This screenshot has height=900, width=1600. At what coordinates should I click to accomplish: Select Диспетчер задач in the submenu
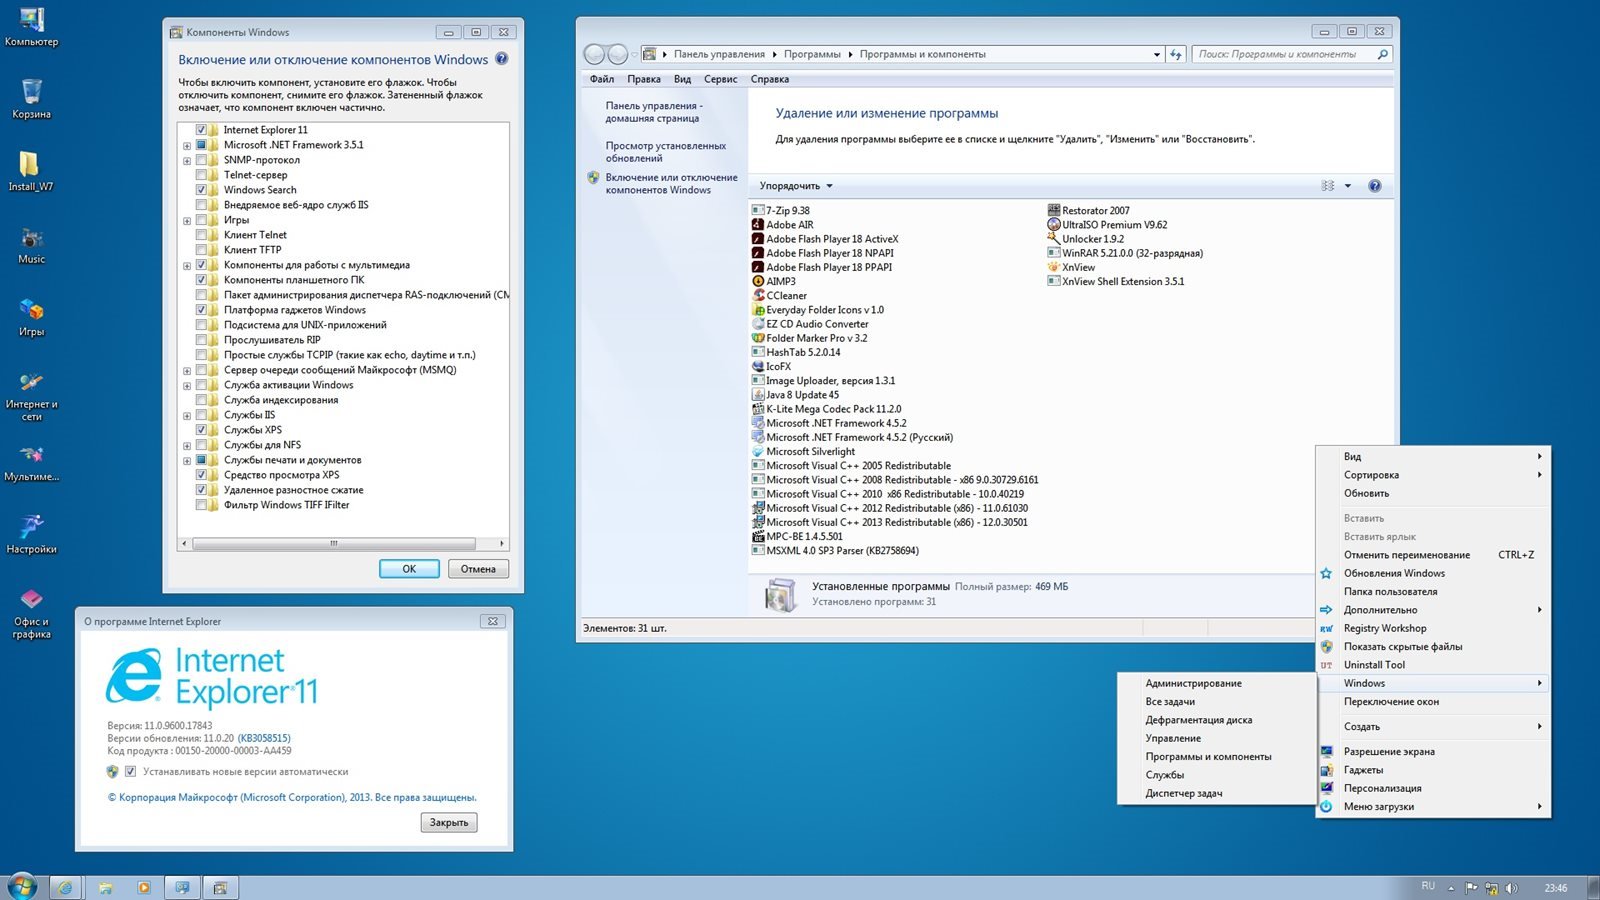coord(1216,793)
